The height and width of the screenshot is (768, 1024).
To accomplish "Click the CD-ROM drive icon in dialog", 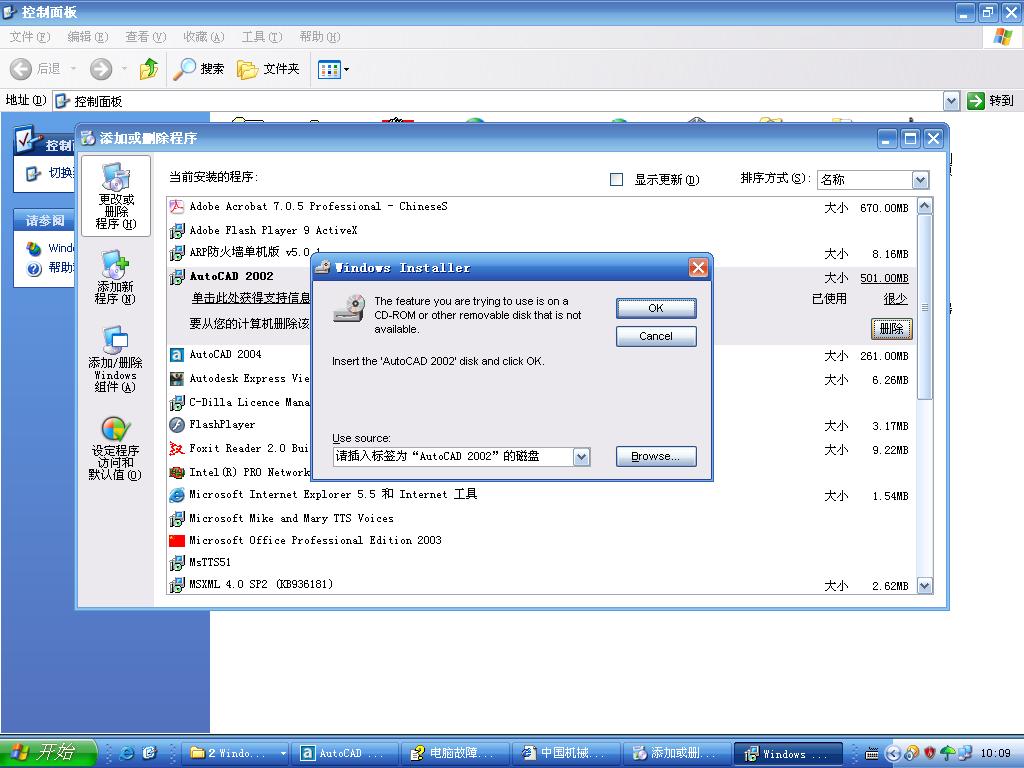I will pos(349,308).
